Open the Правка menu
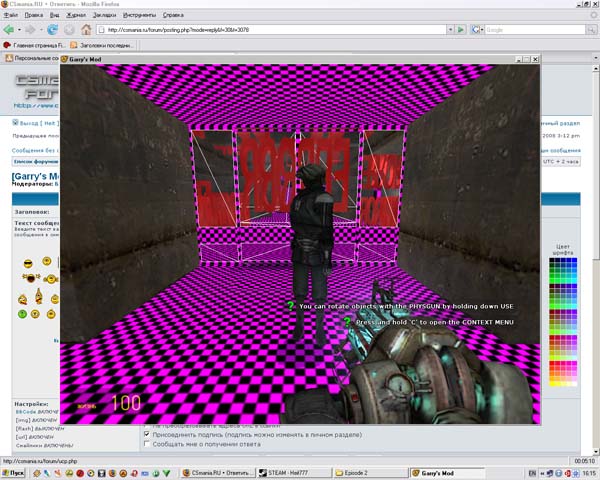 coord(34,15)
